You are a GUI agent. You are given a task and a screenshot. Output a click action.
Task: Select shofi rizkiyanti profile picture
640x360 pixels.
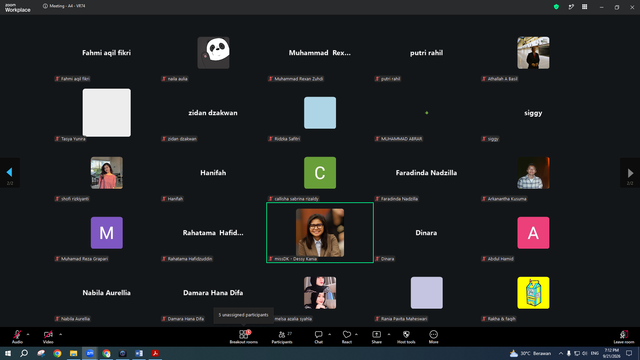107,173
